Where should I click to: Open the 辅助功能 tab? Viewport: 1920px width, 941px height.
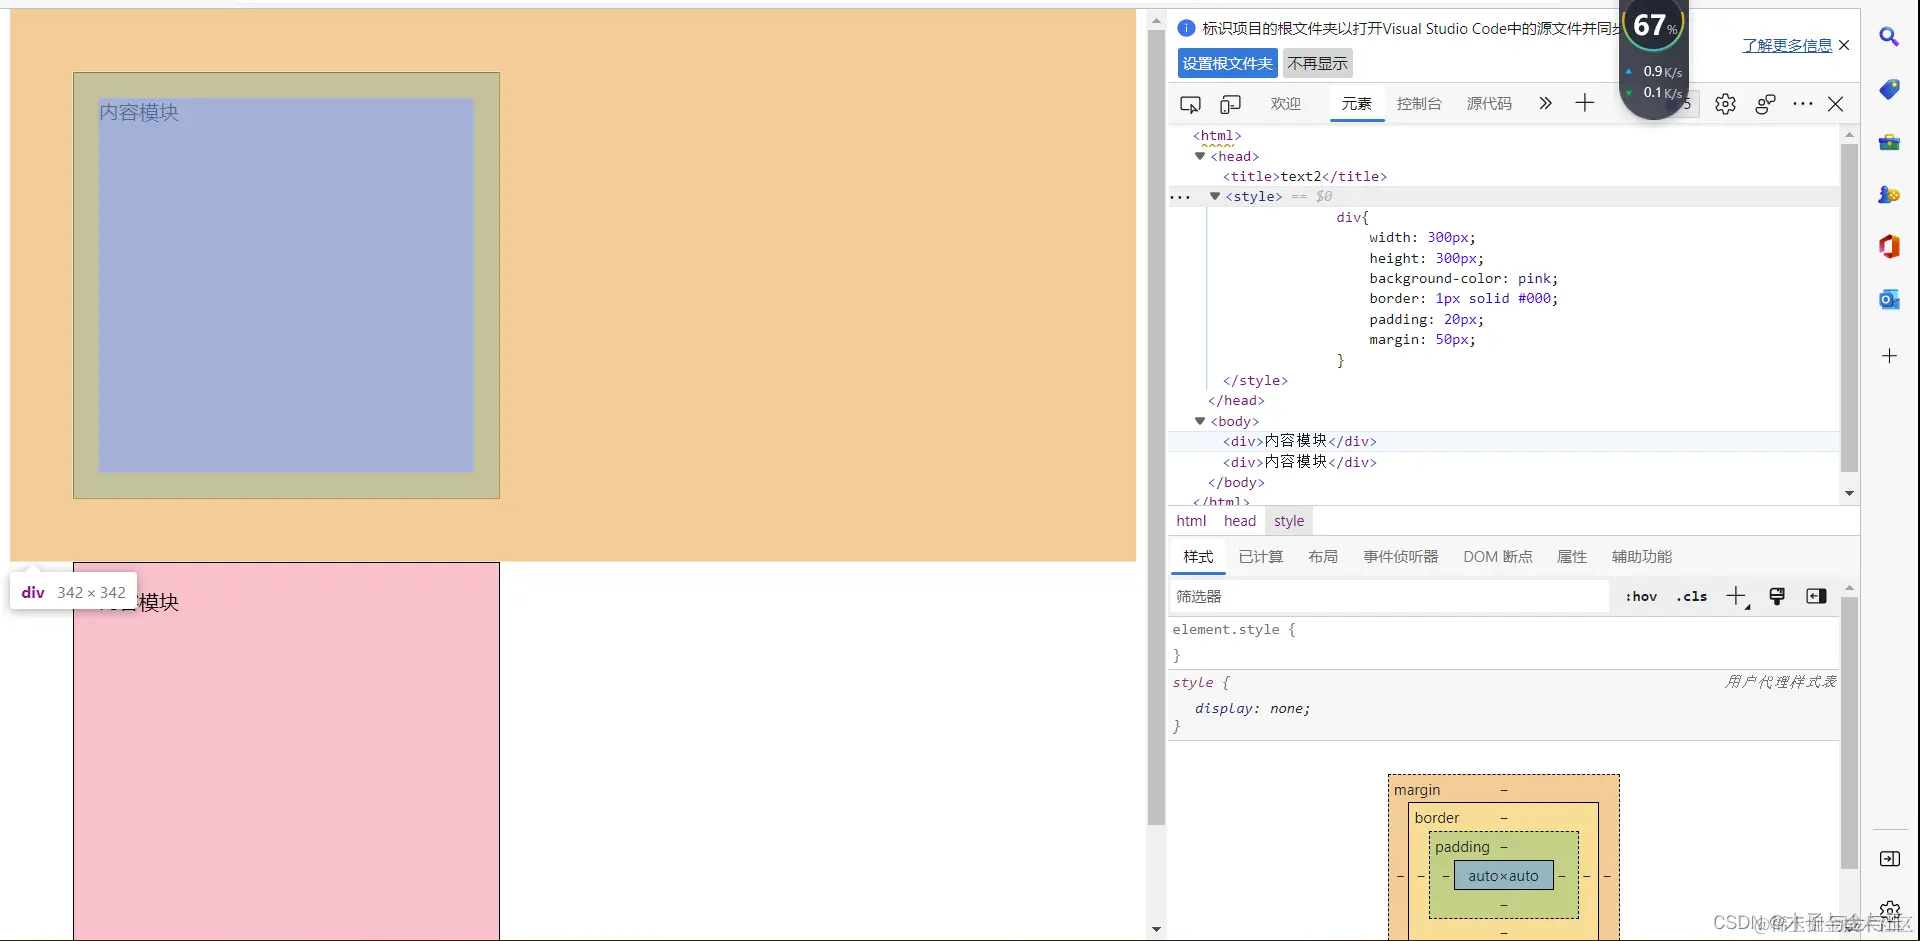tap(1642, 557)
